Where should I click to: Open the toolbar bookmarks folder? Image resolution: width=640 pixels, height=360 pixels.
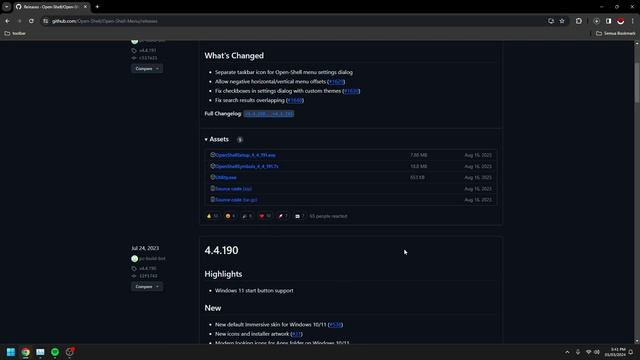point(15,33)
